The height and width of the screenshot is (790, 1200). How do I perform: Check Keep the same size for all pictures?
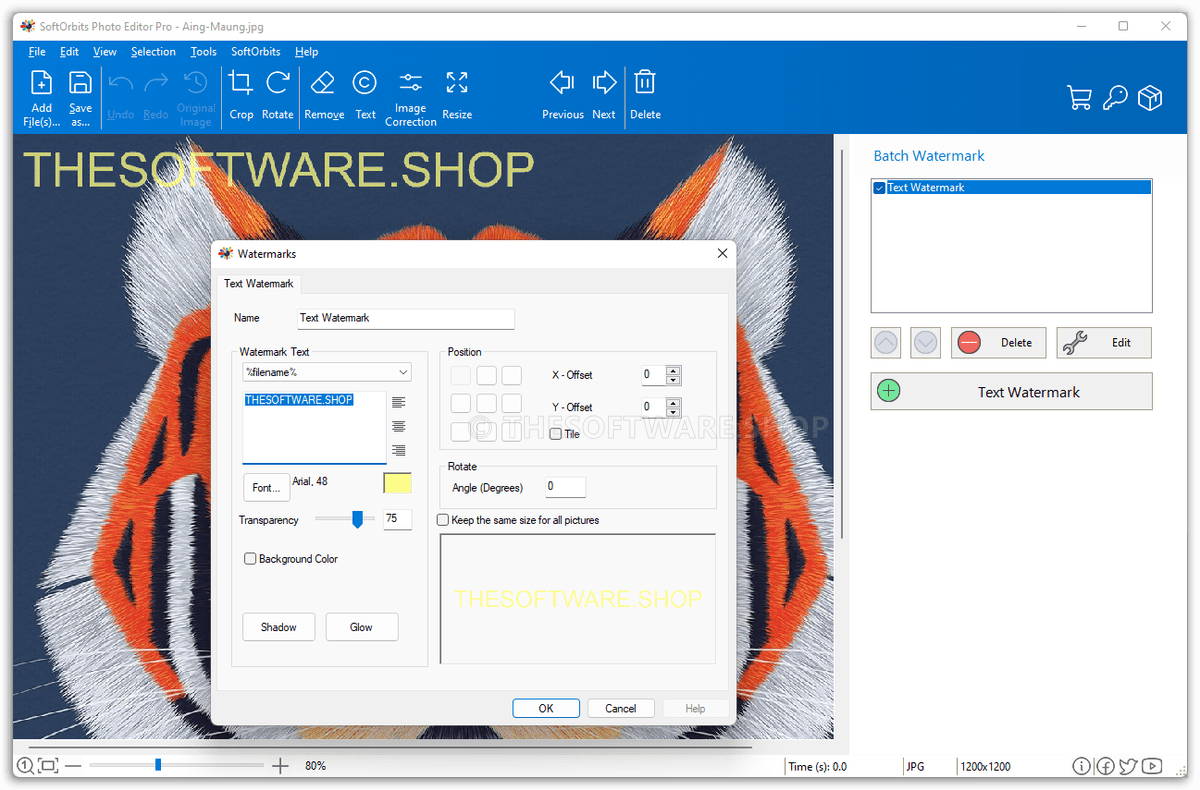[x=443, y=520]
